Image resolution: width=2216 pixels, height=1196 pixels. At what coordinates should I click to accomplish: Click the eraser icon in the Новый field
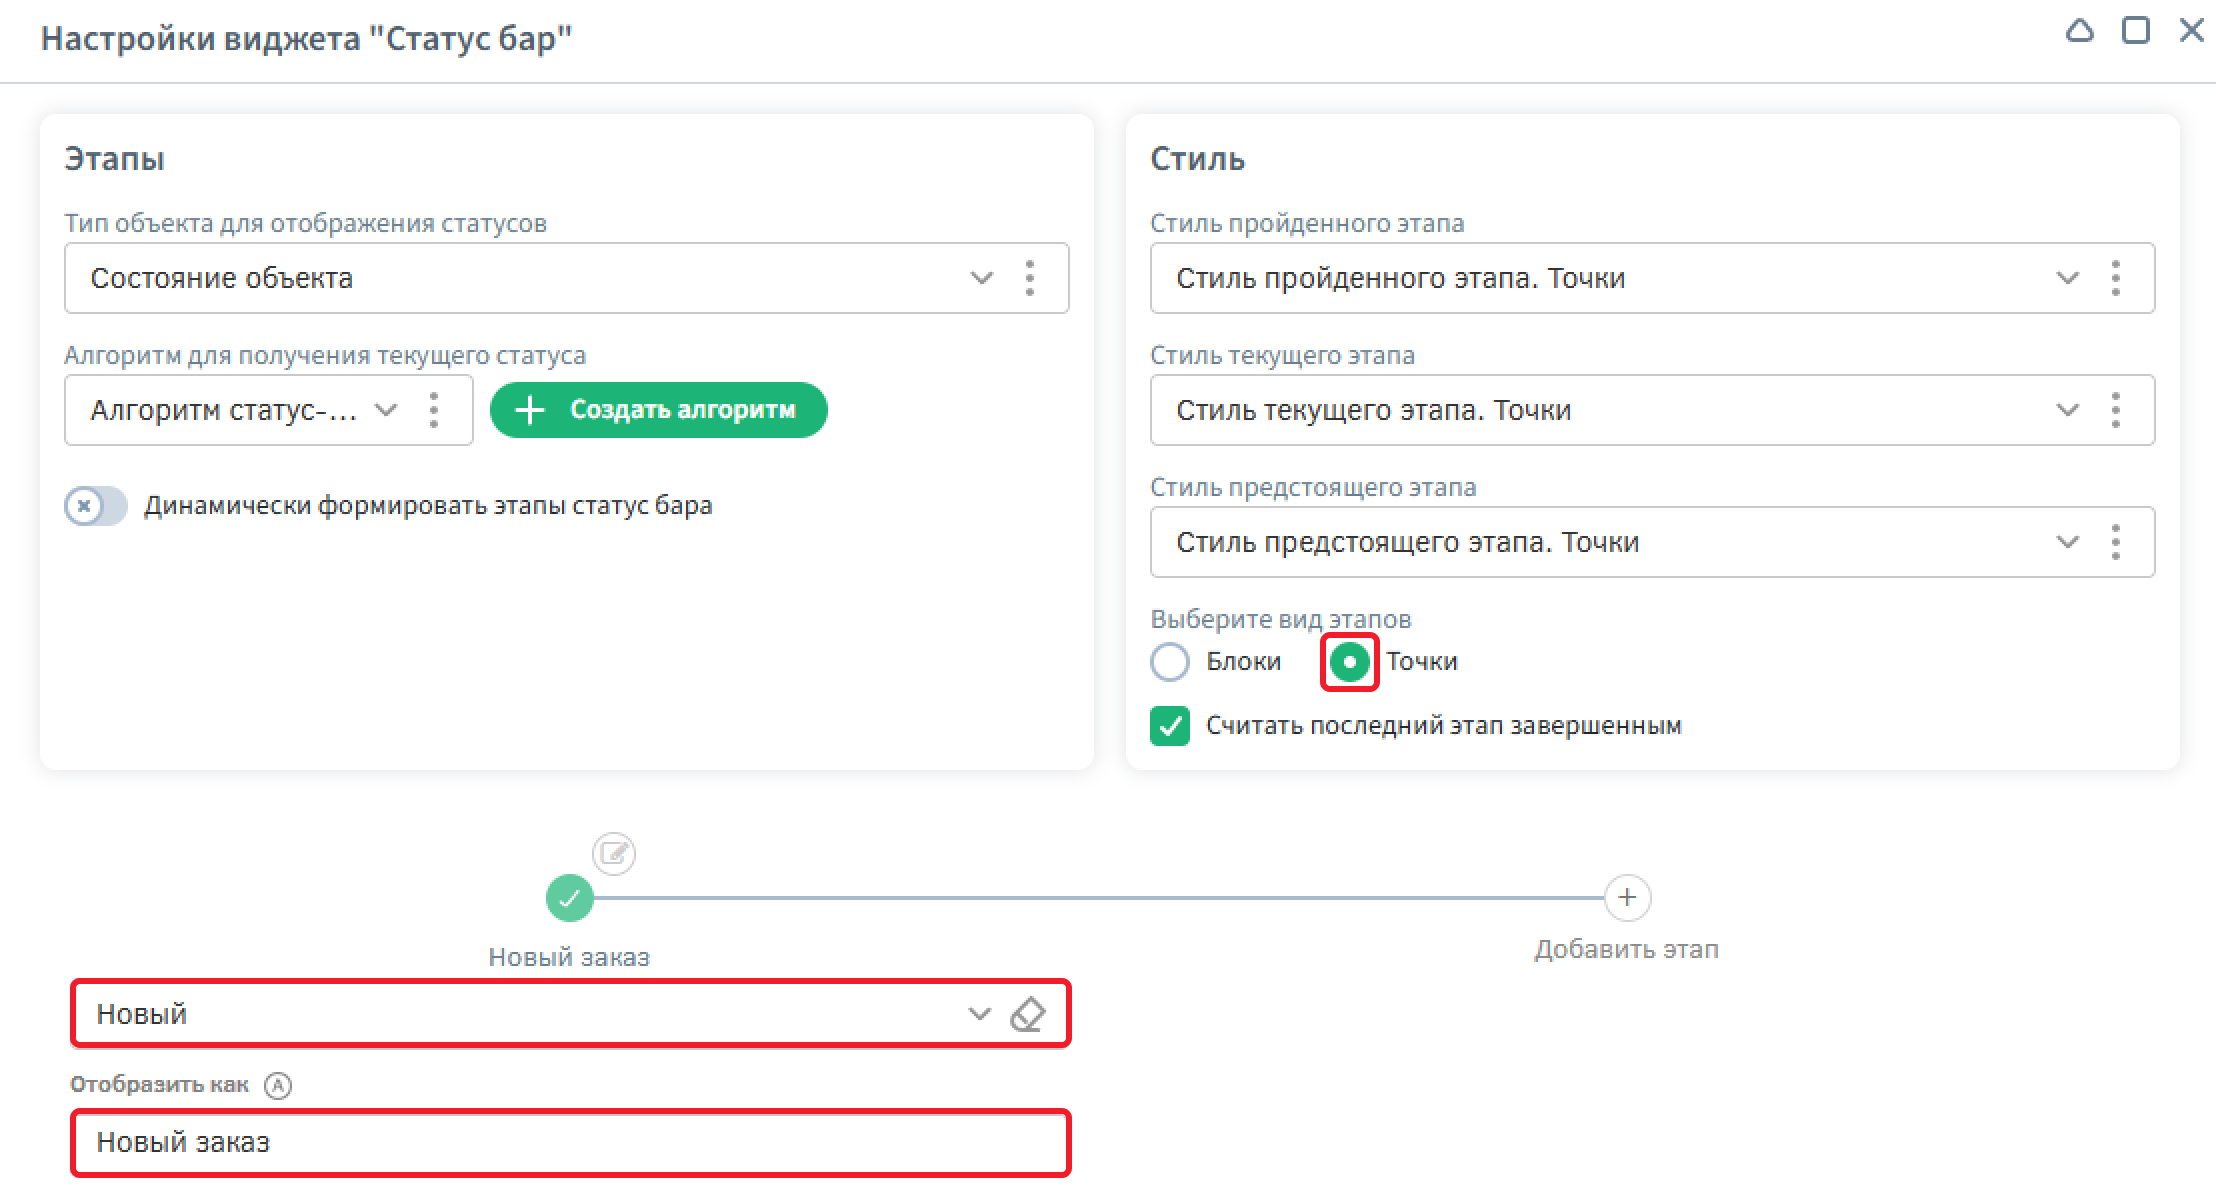coord(1027,1014)
